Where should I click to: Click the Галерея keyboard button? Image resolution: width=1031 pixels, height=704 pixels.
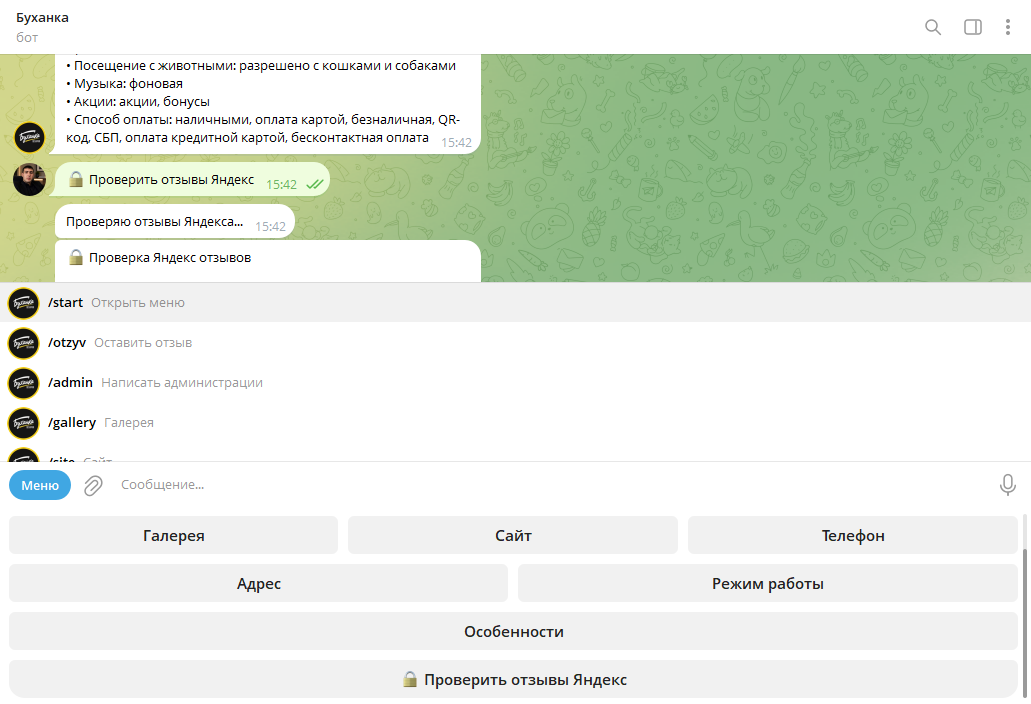pyautogui.click(x=174, y=535)
